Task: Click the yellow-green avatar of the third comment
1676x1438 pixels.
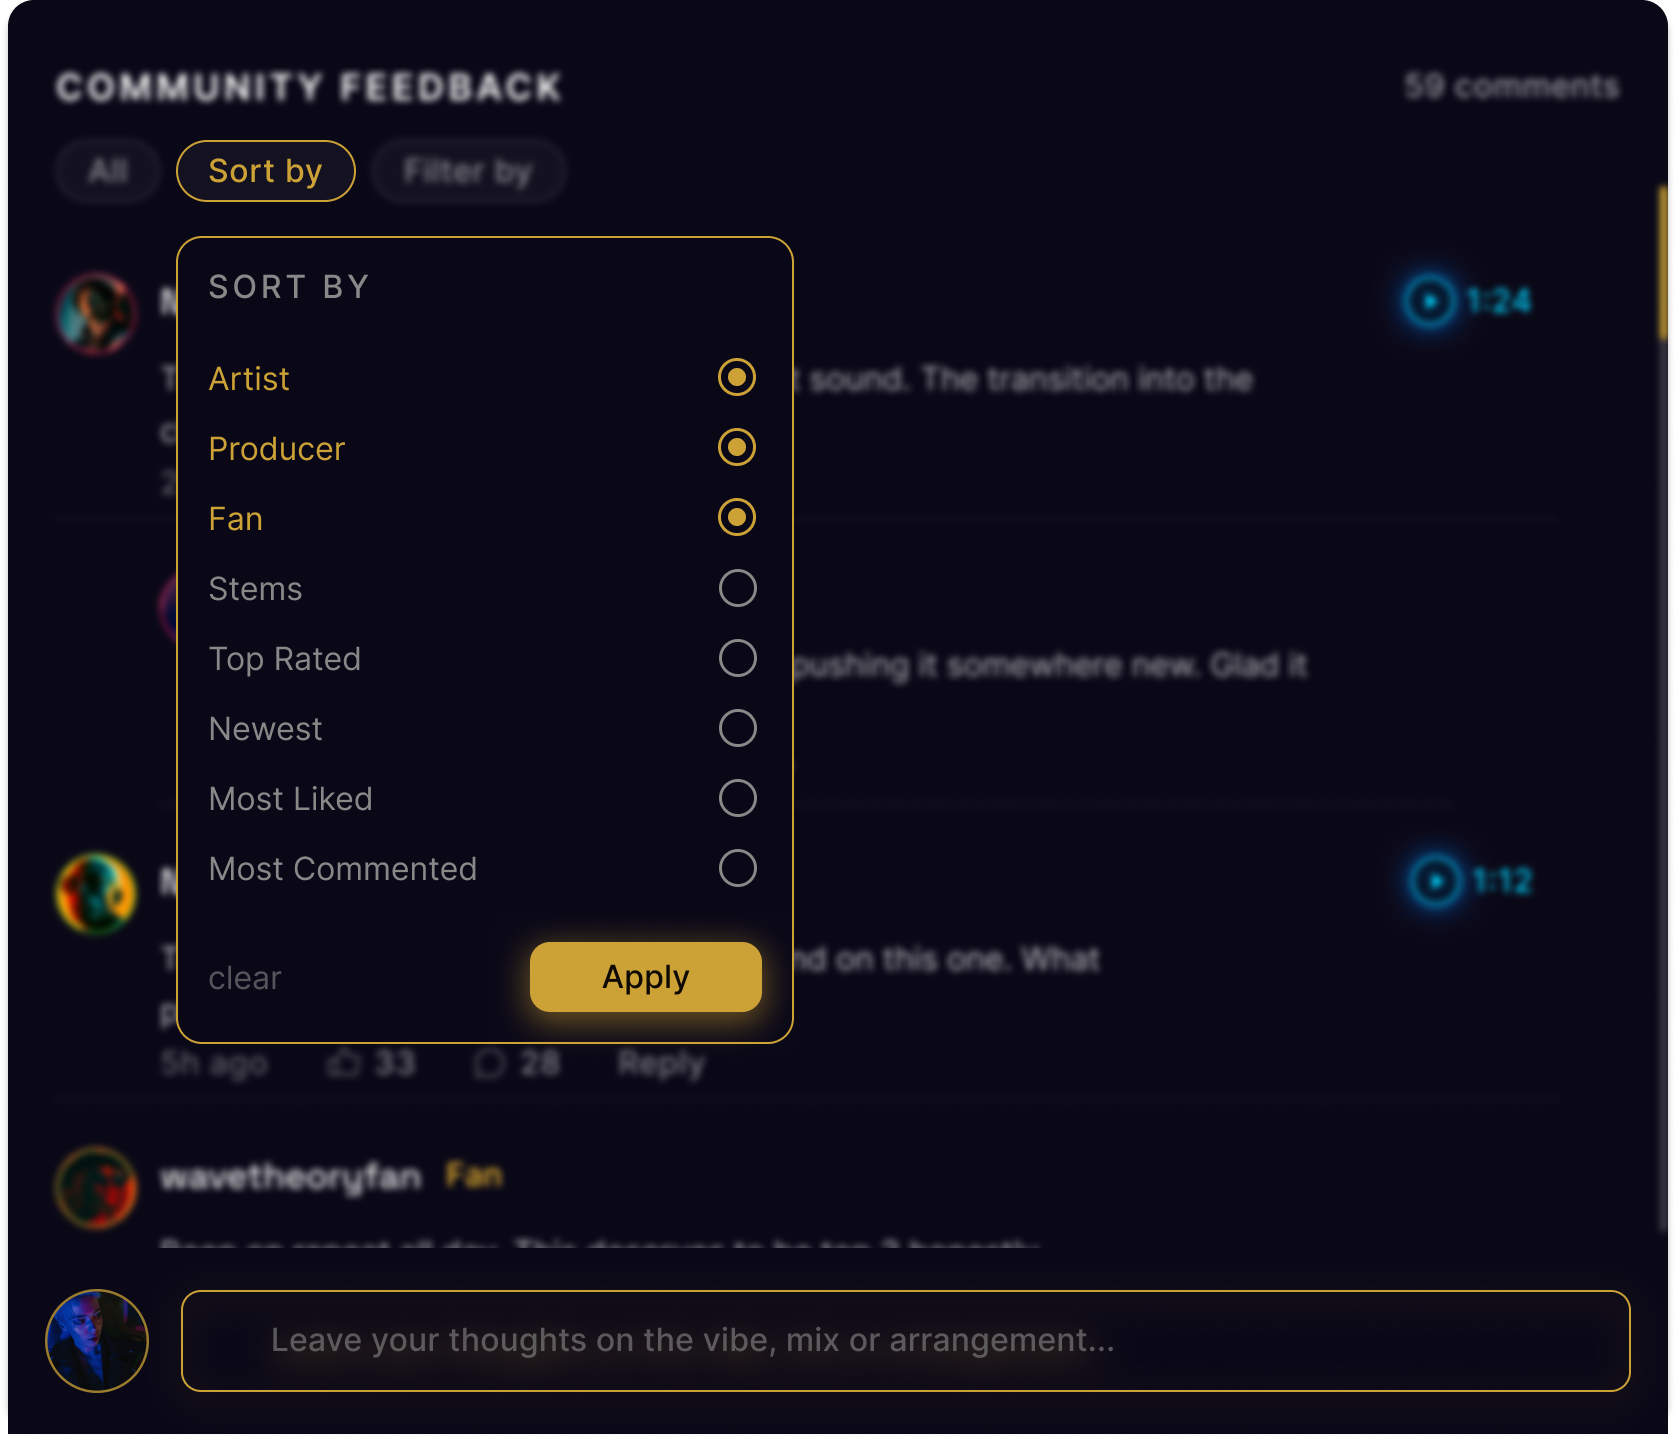Action: (96, 893)
